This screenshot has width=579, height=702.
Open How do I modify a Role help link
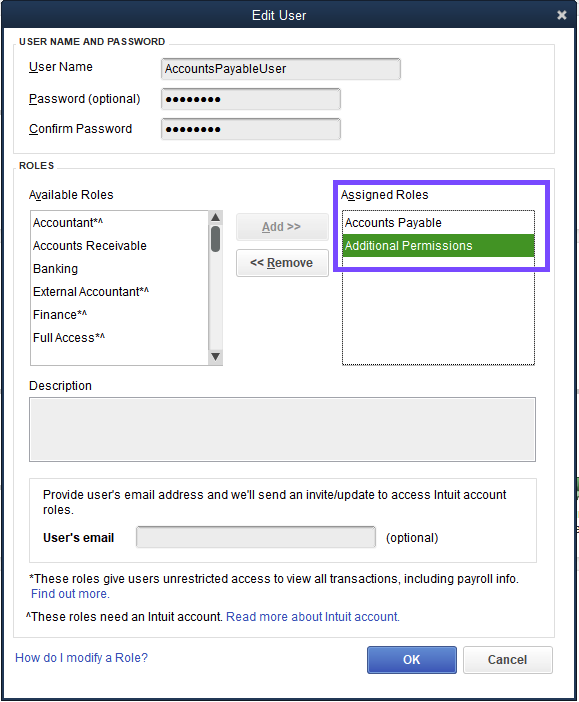(81, 658)
